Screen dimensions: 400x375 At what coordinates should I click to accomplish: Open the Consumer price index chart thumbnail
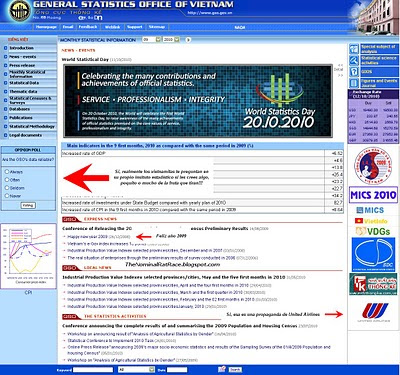(28, 256)
